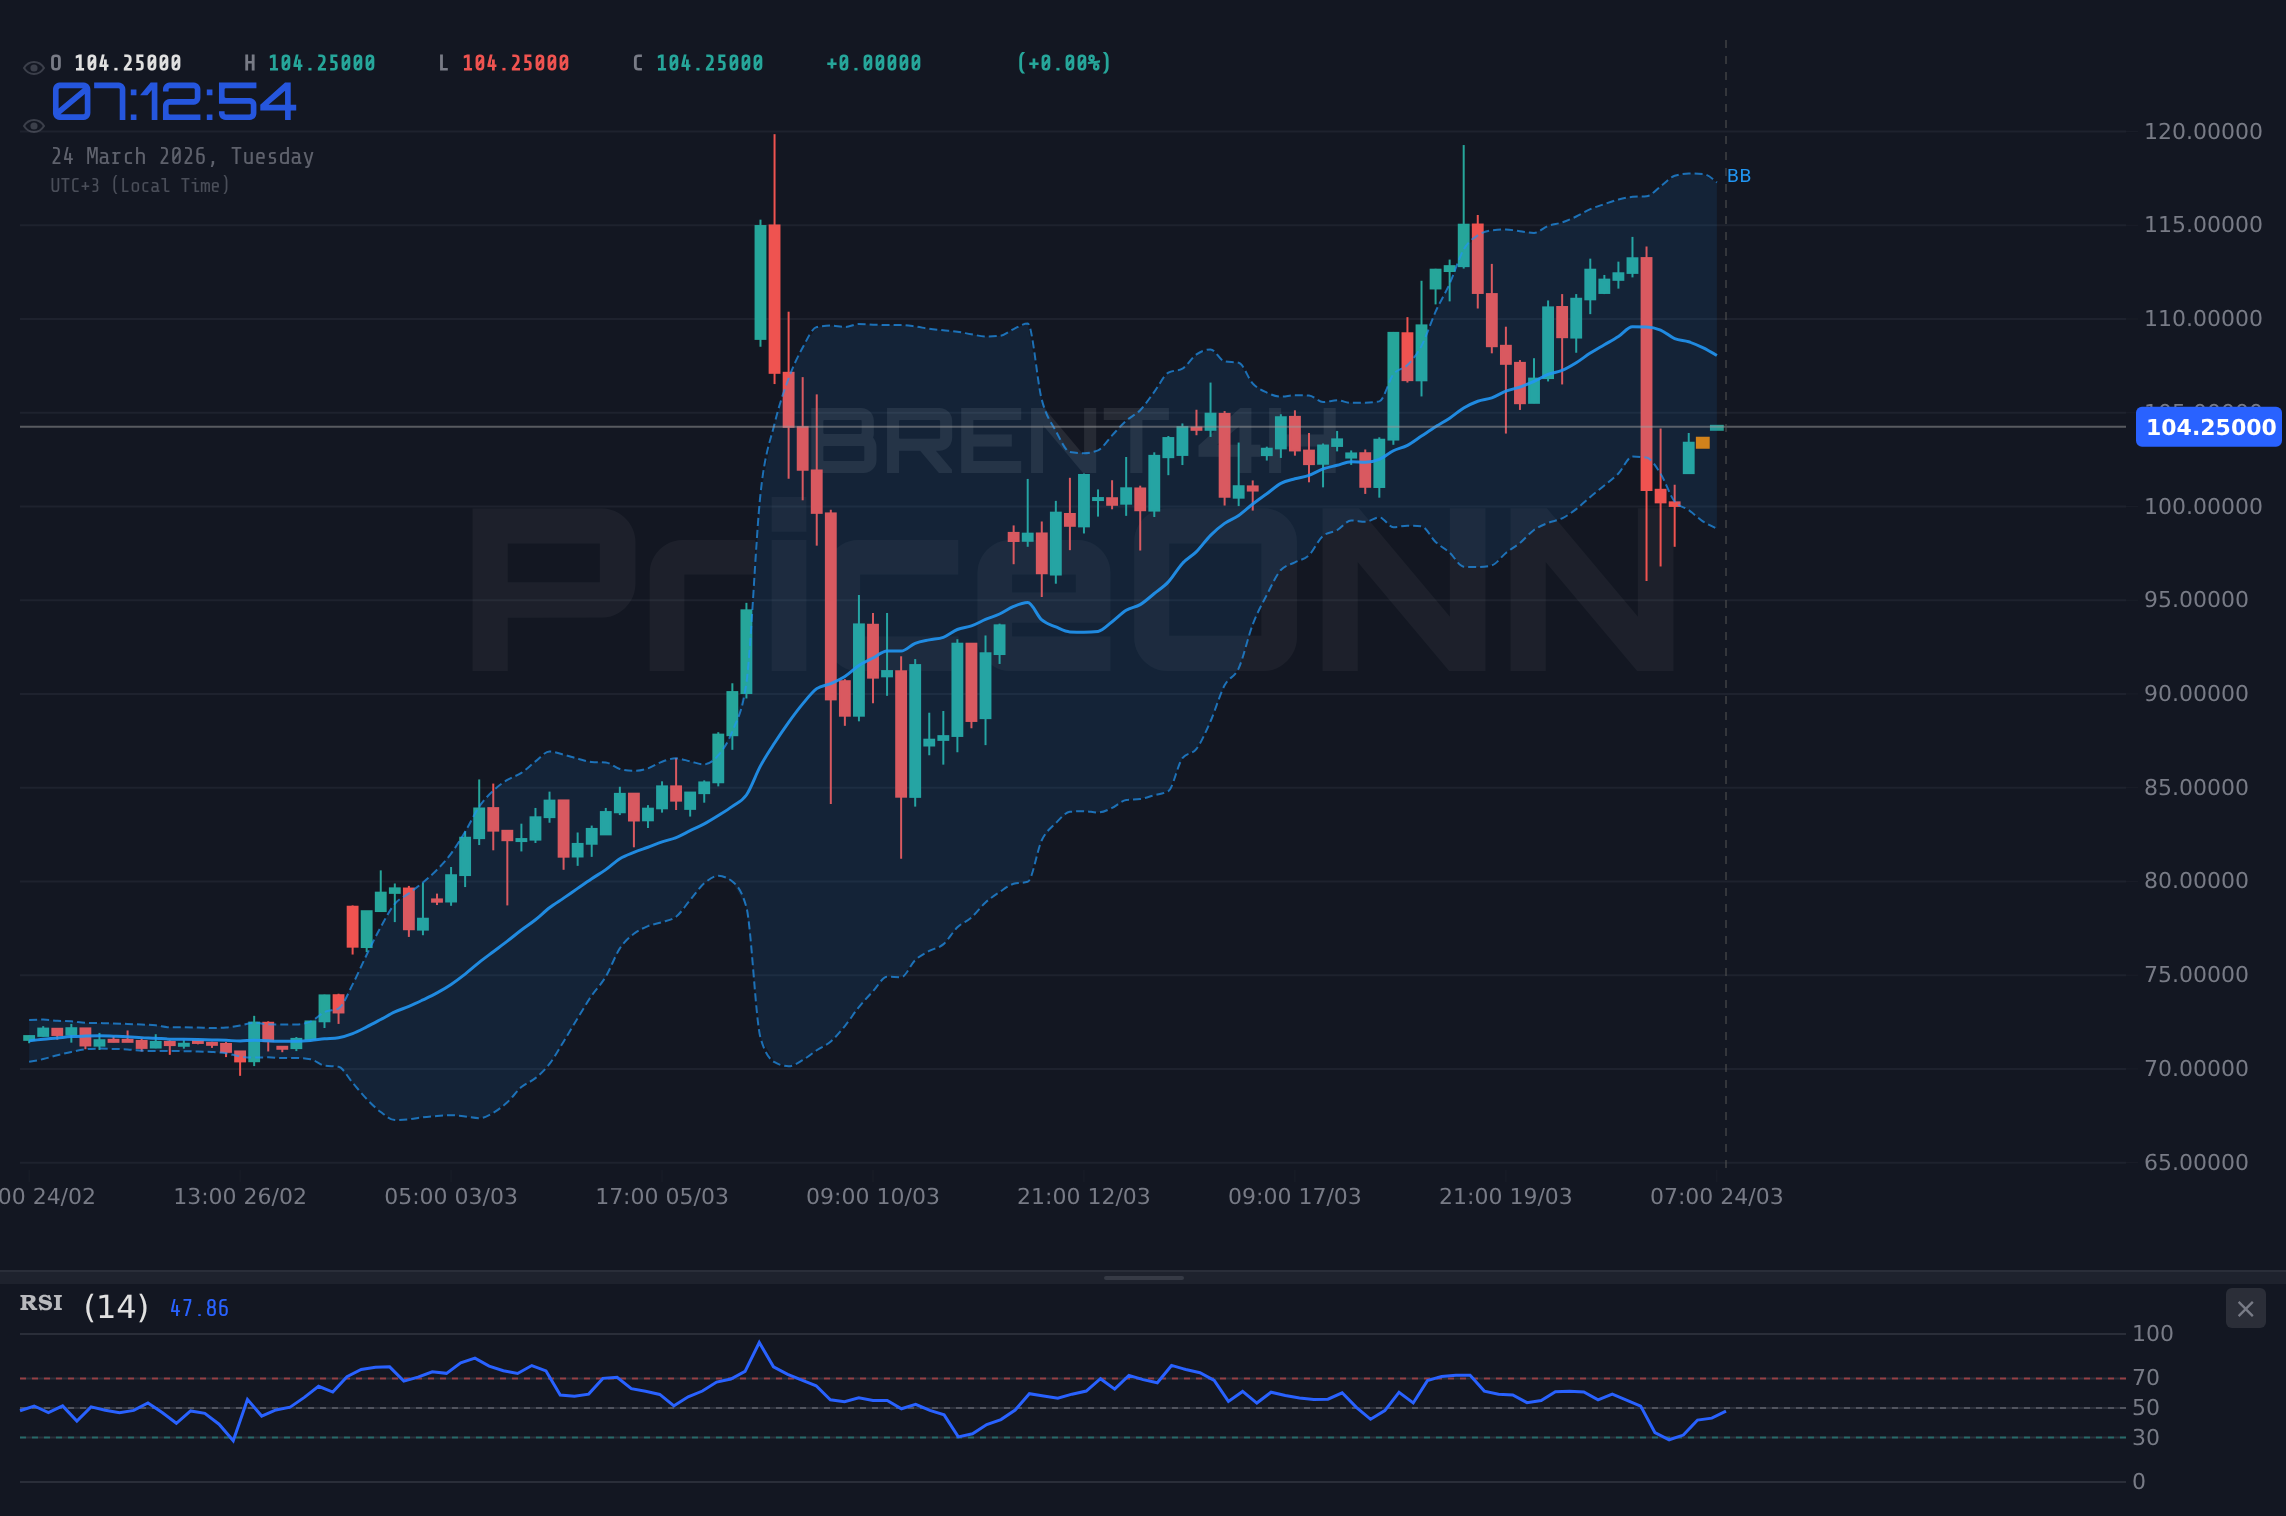Toggle visibility of the chart series
2286x1516 pixels.
(x=32, y=125)
